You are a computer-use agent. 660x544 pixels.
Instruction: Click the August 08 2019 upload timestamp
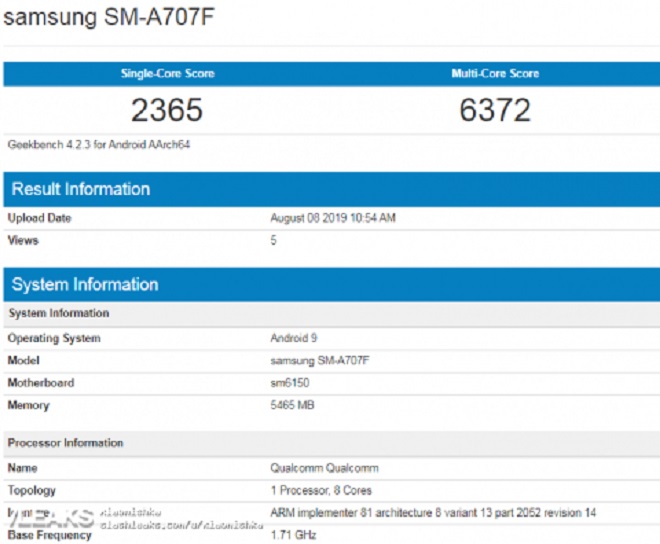click(x=334, y=218)
